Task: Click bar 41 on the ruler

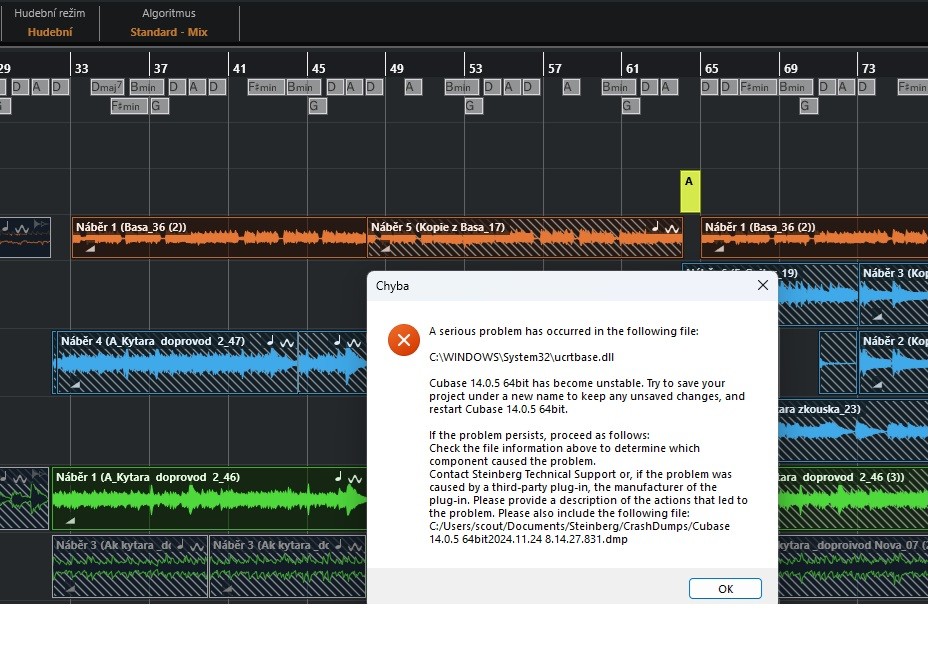Action: click(239, 69)
